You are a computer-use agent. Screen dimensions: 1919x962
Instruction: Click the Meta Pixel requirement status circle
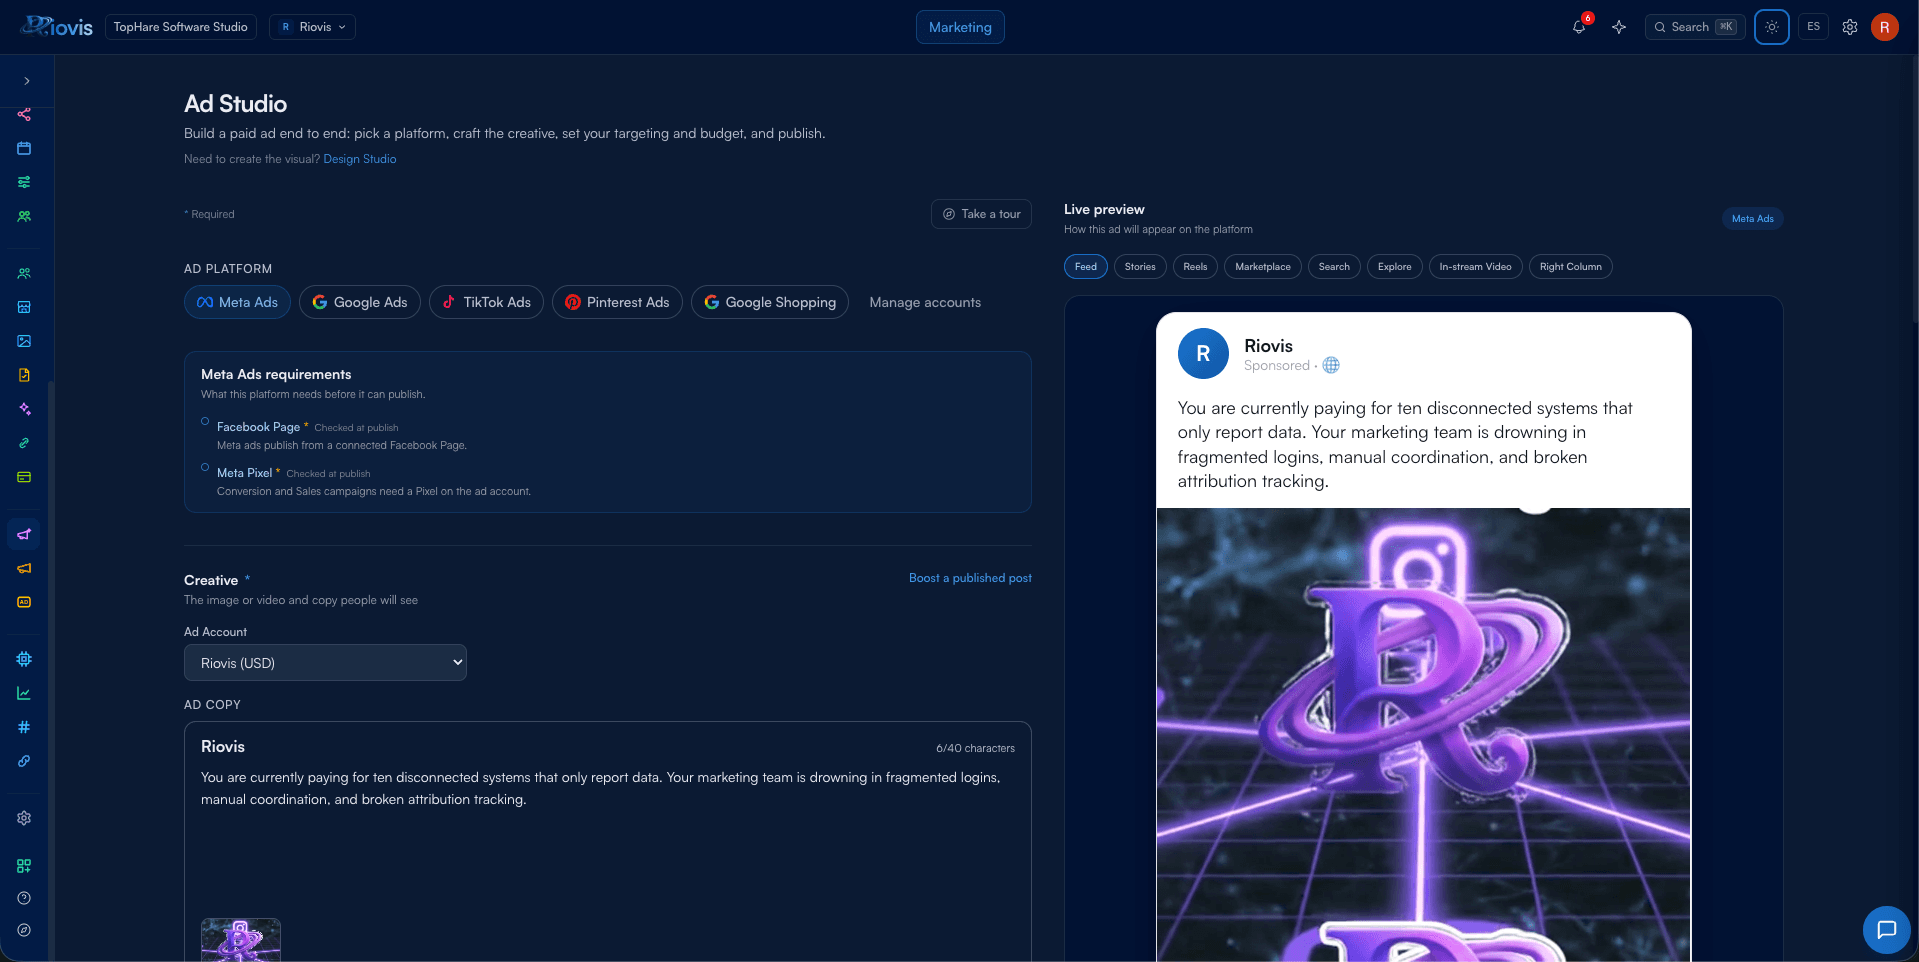pyautogui.click(x=205, y=467)
